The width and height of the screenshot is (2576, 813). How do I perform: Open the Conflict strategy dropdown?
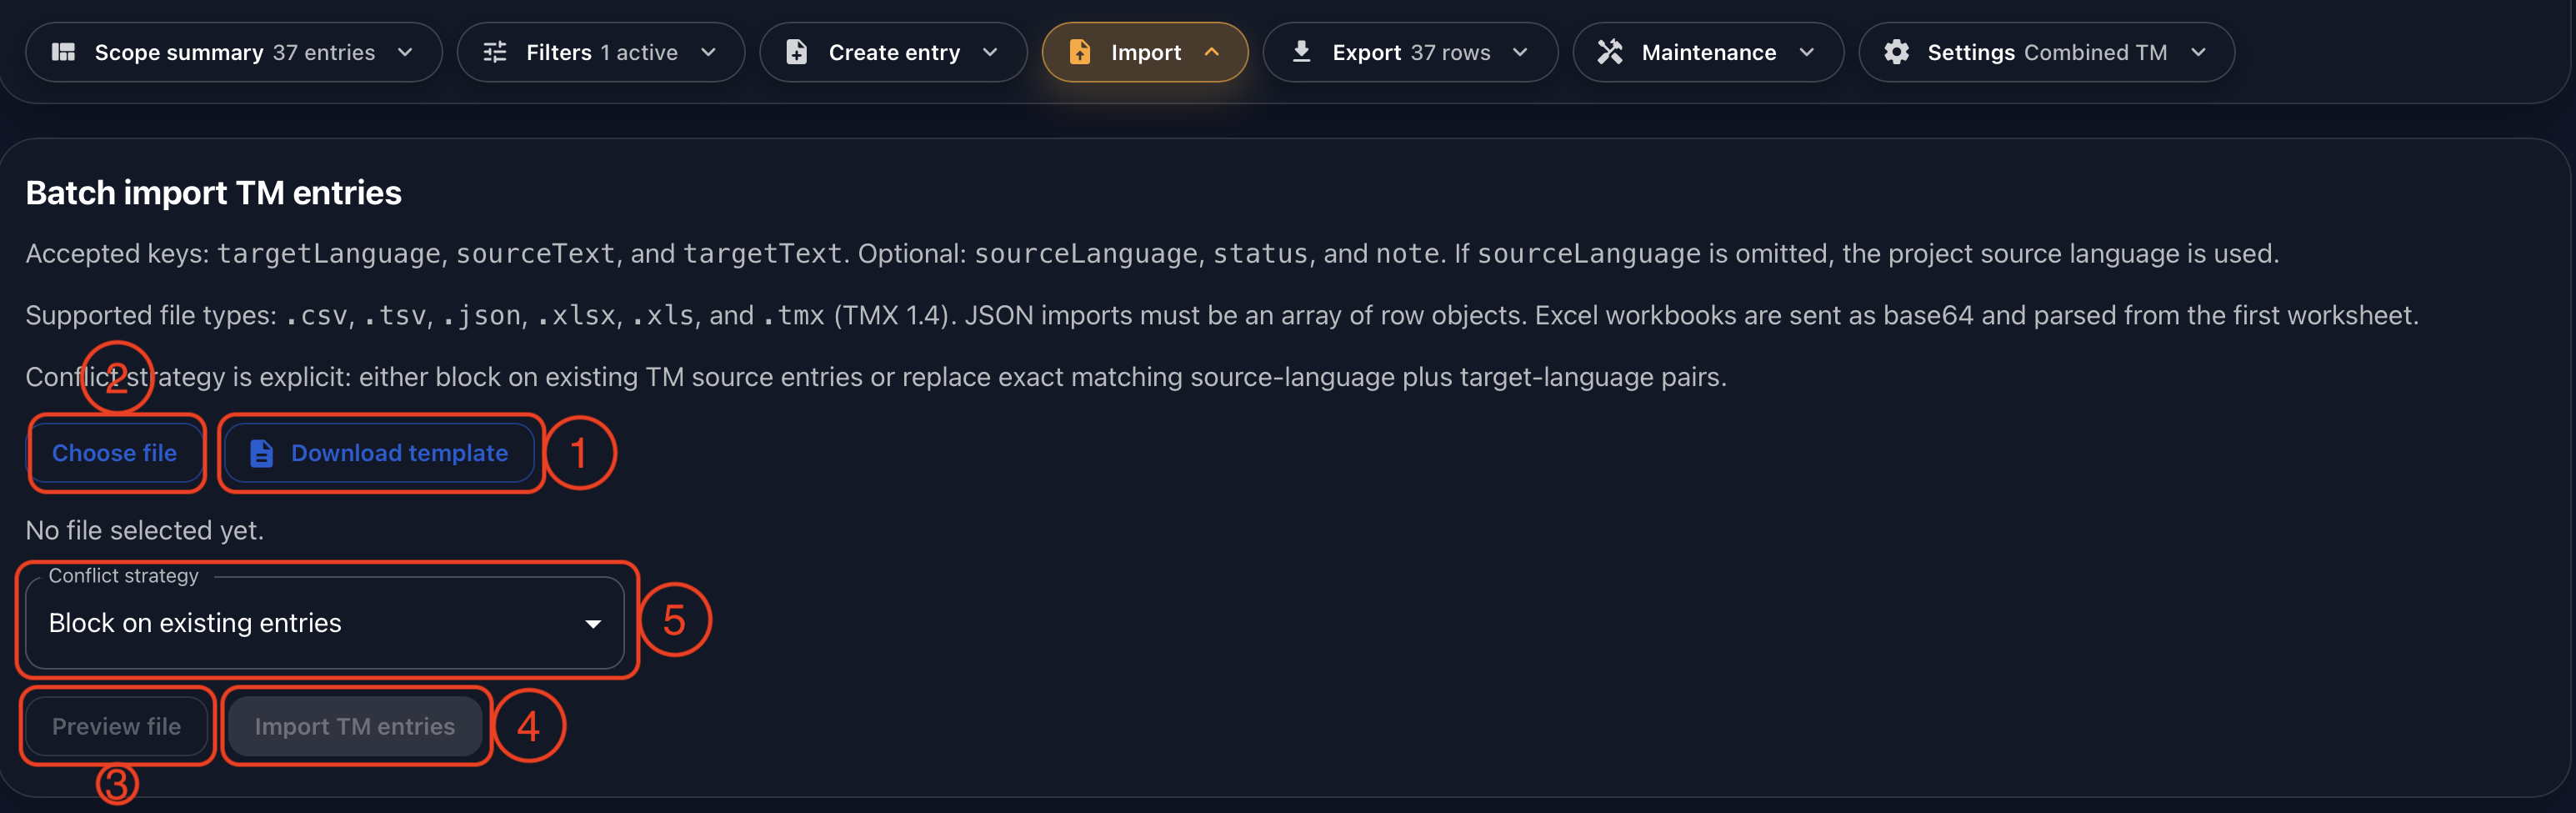click(x=325, y=623)
